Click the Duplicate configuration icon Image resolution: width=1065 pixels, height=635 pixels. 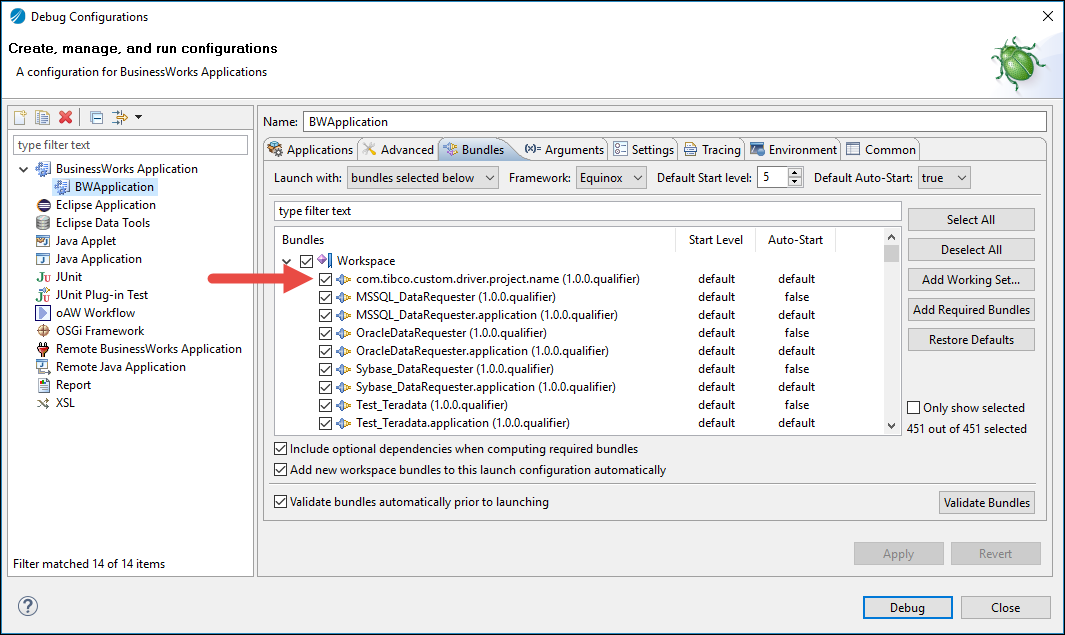point(42,117)
